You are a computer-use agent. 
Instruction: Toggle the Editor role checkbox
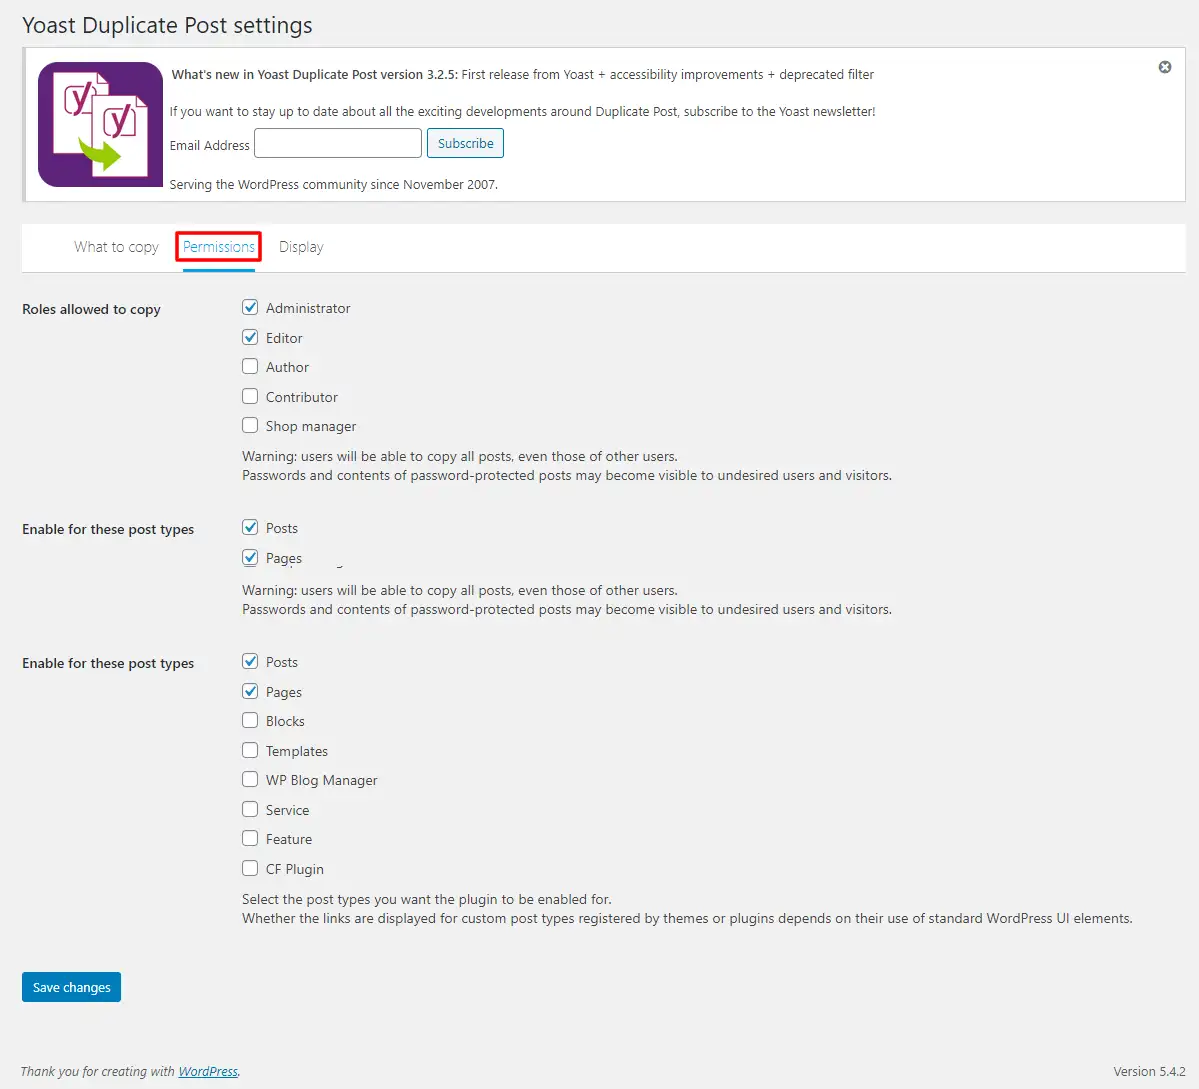point(250,337)
